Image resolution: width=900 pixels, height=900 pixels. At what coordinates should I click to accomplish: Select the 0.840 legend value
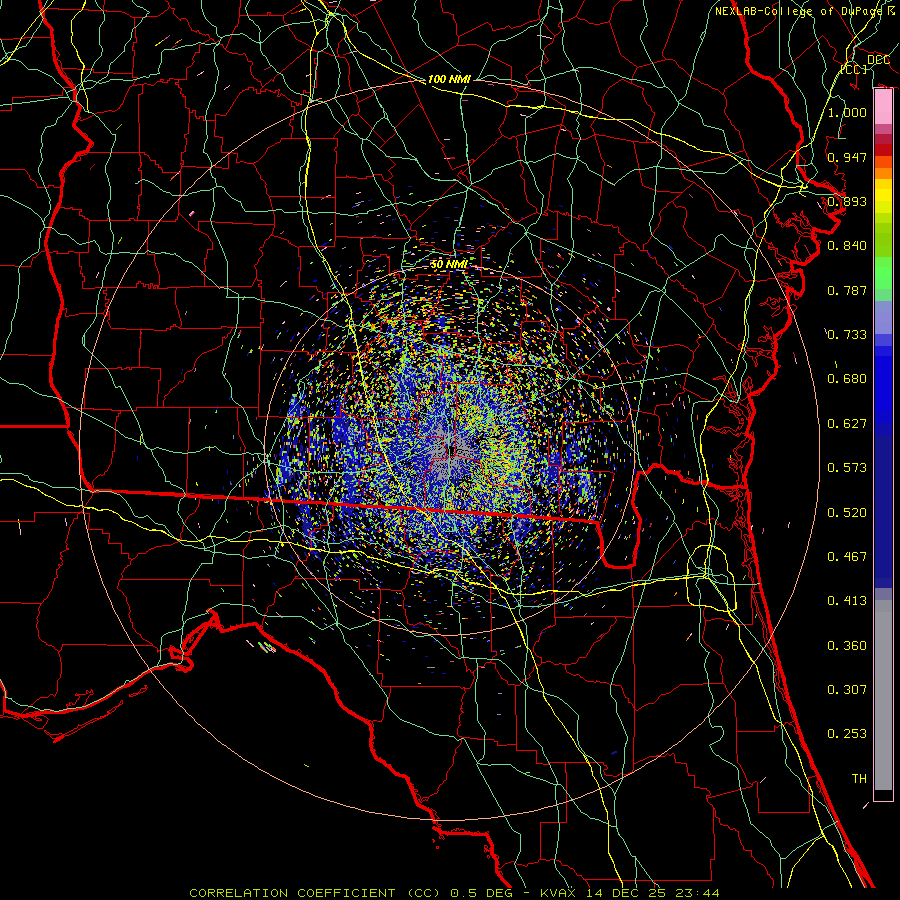tap(847, 246)
